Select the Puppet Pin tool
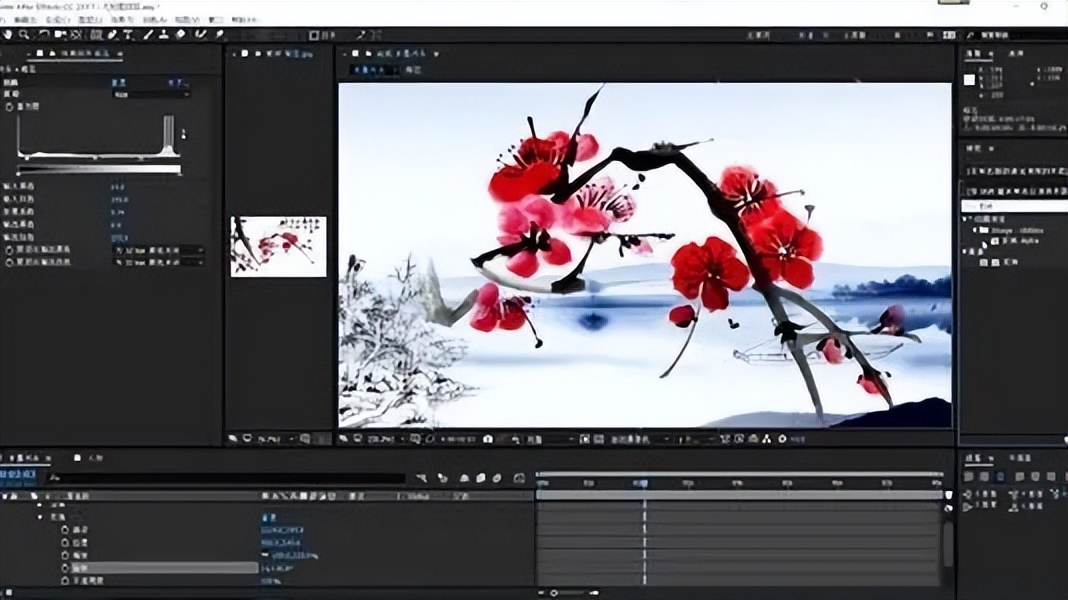The height and width of the screenshot is (600, 1068). pos(218,34)
